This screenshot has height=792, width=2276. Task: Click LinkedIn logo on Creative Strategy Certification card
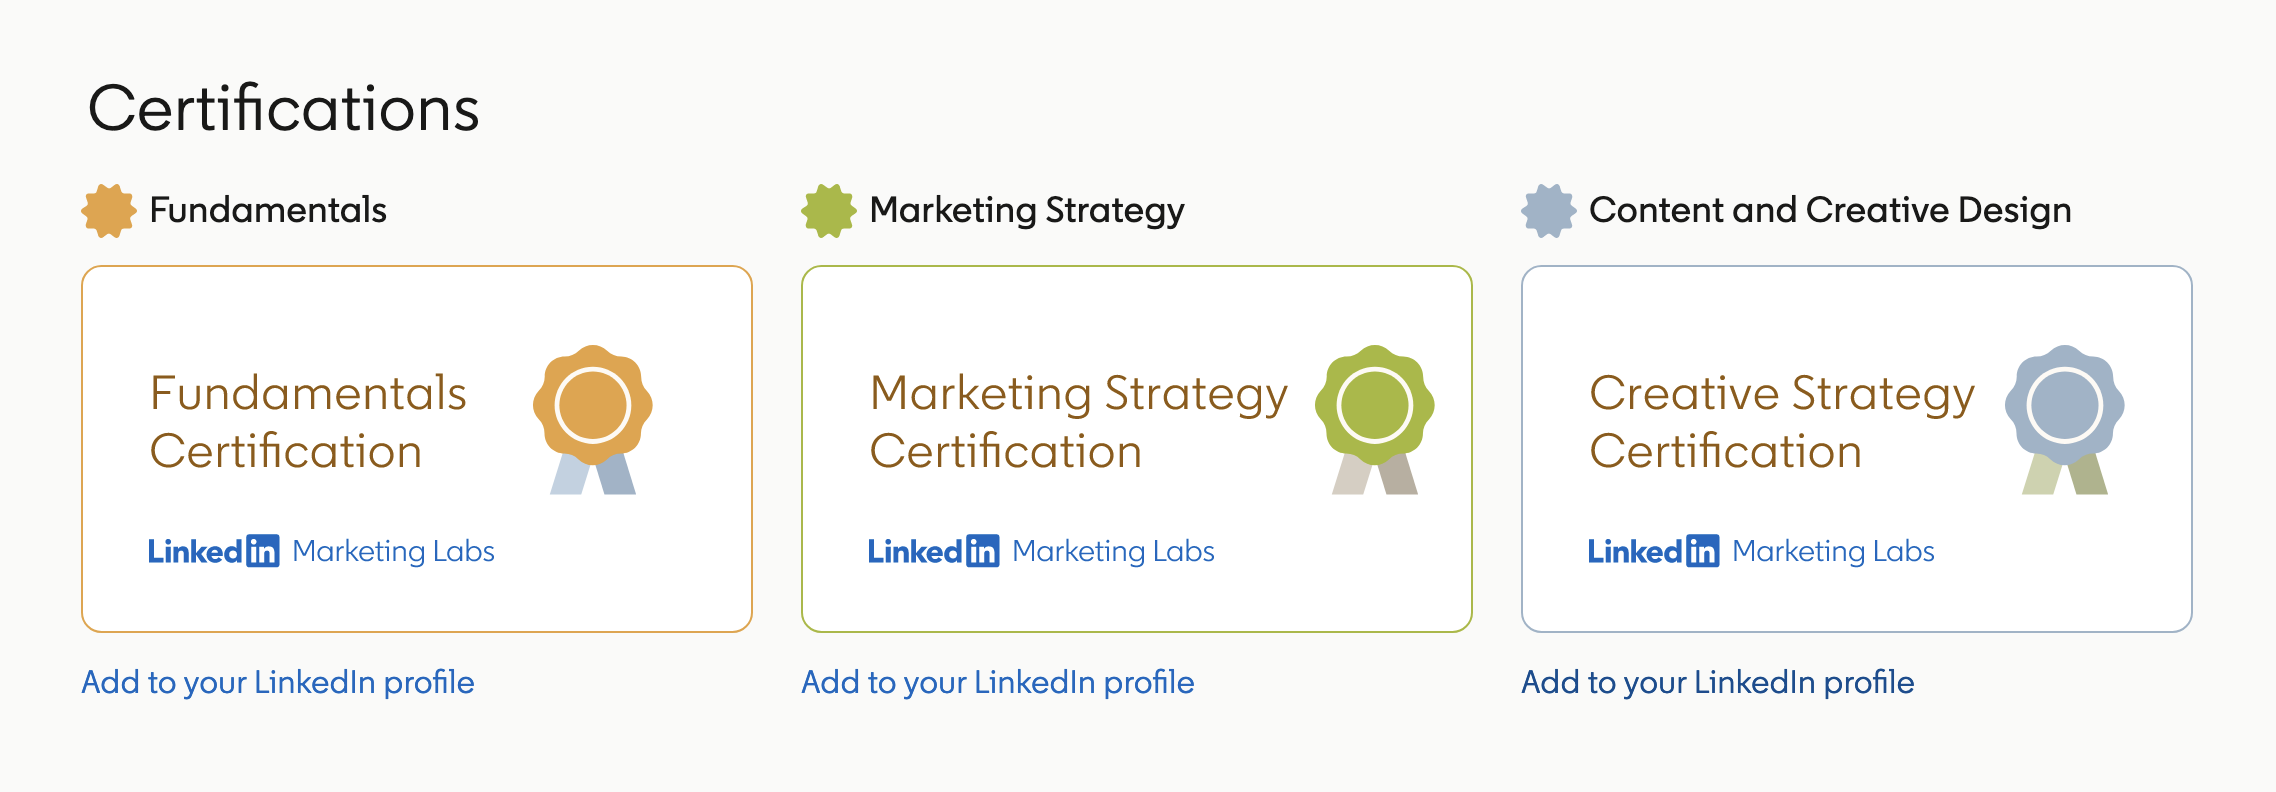pyautogui.click(x=1654, y=551)
